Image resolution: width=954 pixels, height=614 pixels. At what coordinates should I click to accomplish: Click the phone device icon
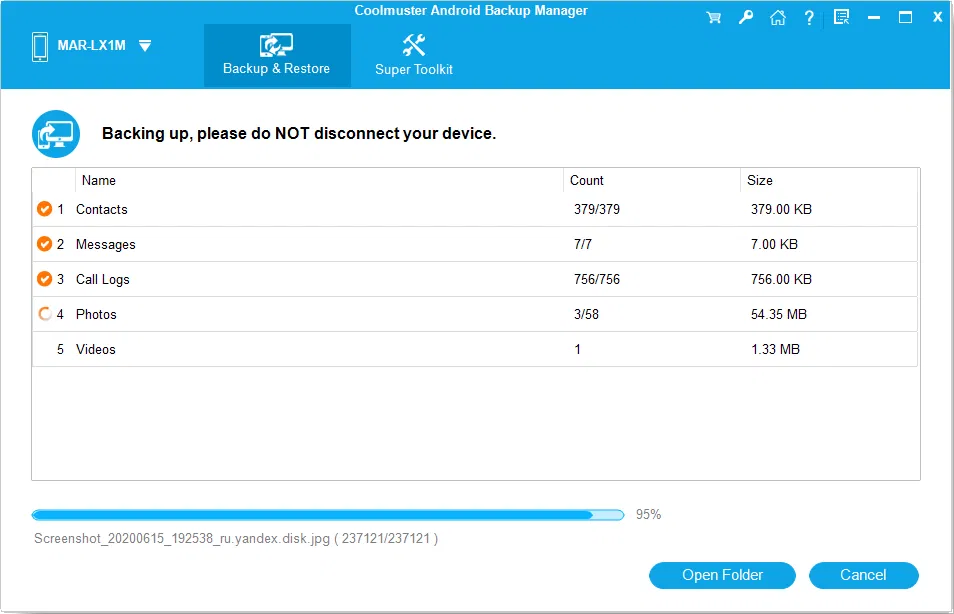(40, 47)
